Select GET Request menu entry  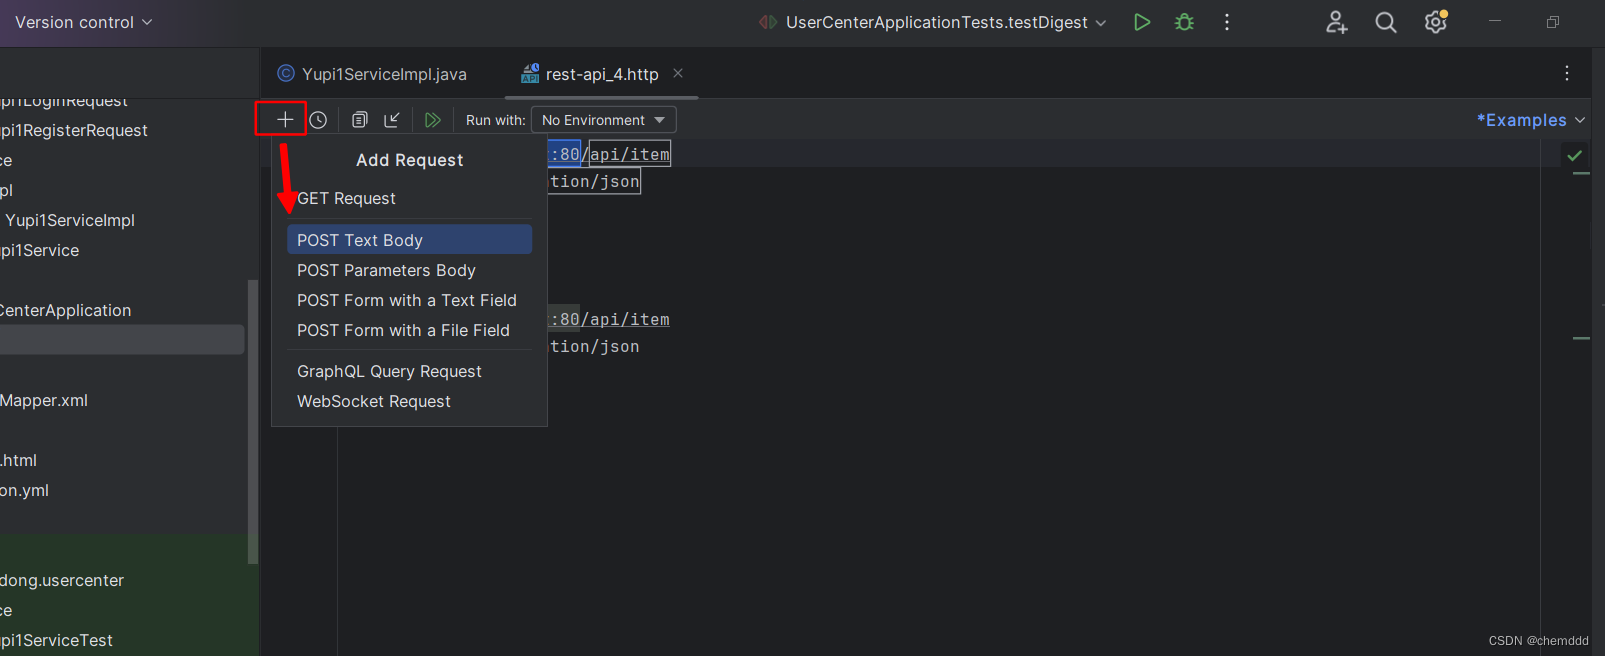(x=410, y=198)
